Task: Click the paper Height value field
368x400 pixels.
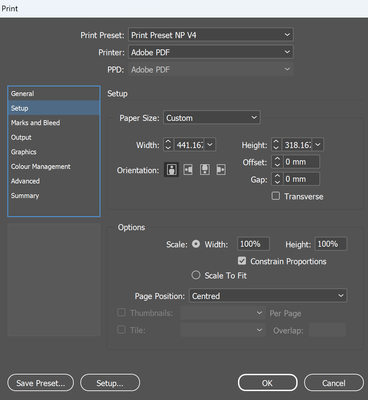Action: point(297,145)
